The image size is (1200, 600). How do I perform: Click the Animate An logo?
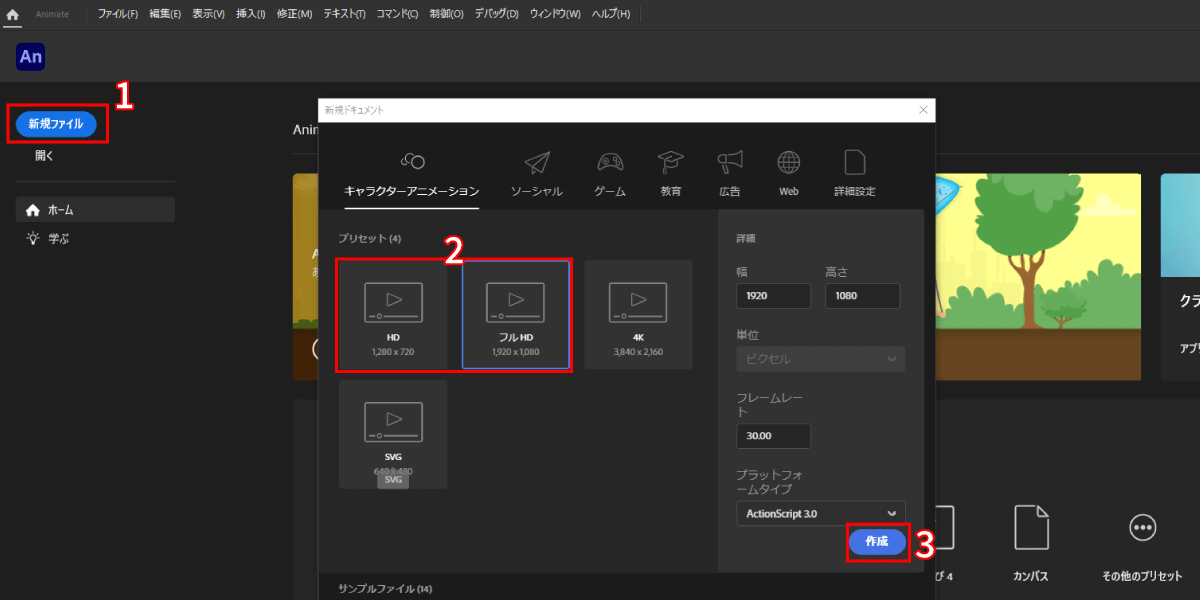(31, 57)
